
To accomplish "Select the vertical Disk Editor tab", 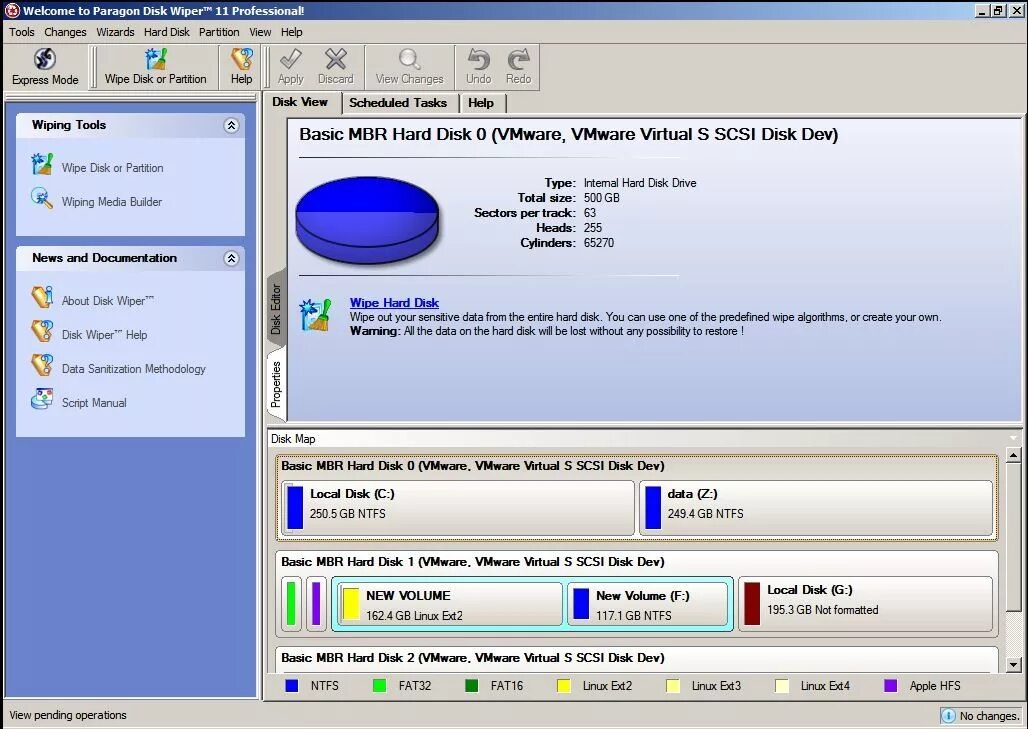I will pos(276,307).
